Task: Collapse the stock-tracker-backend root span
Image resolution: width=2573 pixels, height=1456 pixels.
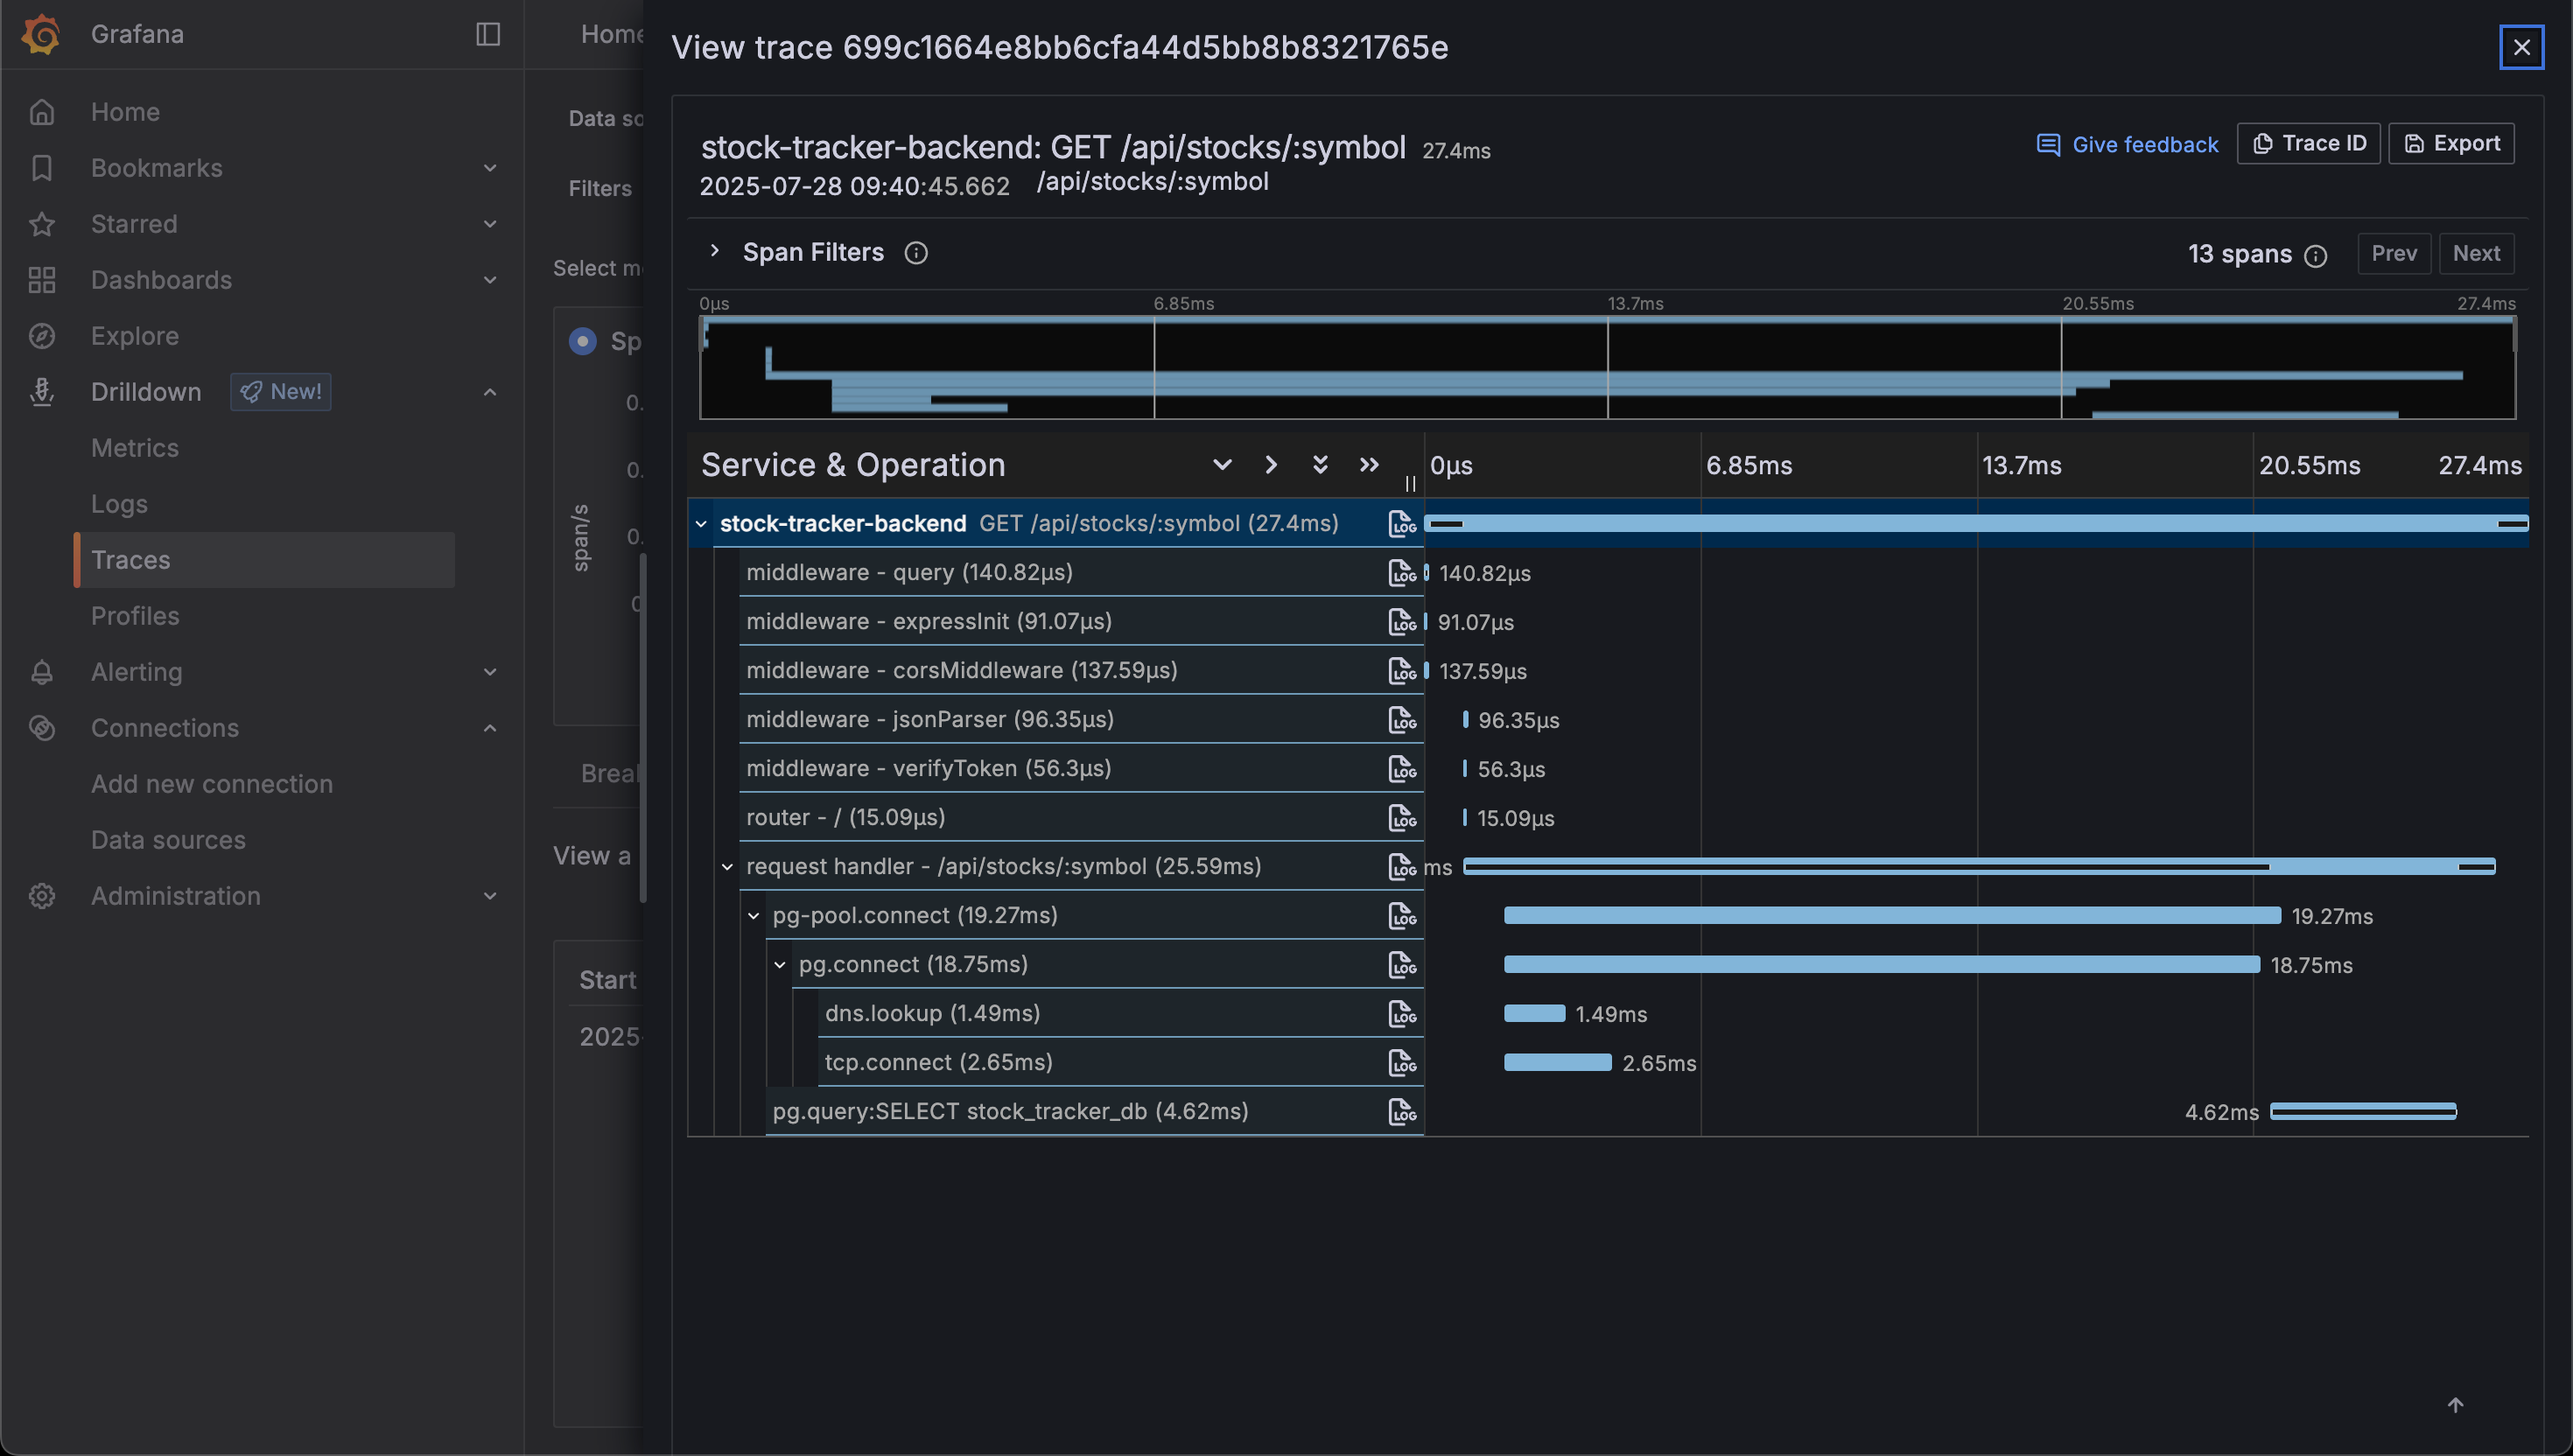Action: [x=701, y=524]
